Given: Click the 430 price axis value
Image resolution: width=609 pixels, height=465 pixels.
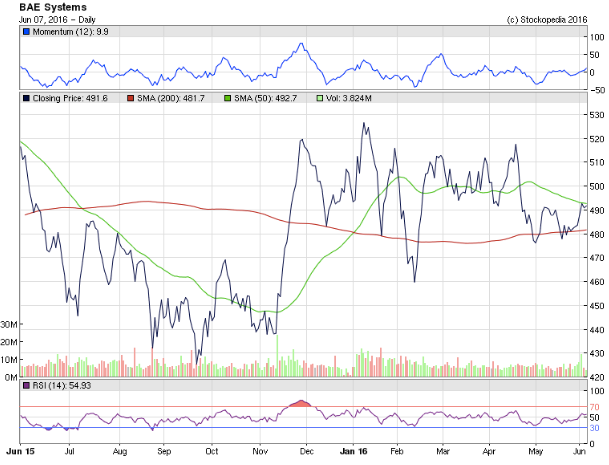Looking at the screenshot, I should pos(597,354).
